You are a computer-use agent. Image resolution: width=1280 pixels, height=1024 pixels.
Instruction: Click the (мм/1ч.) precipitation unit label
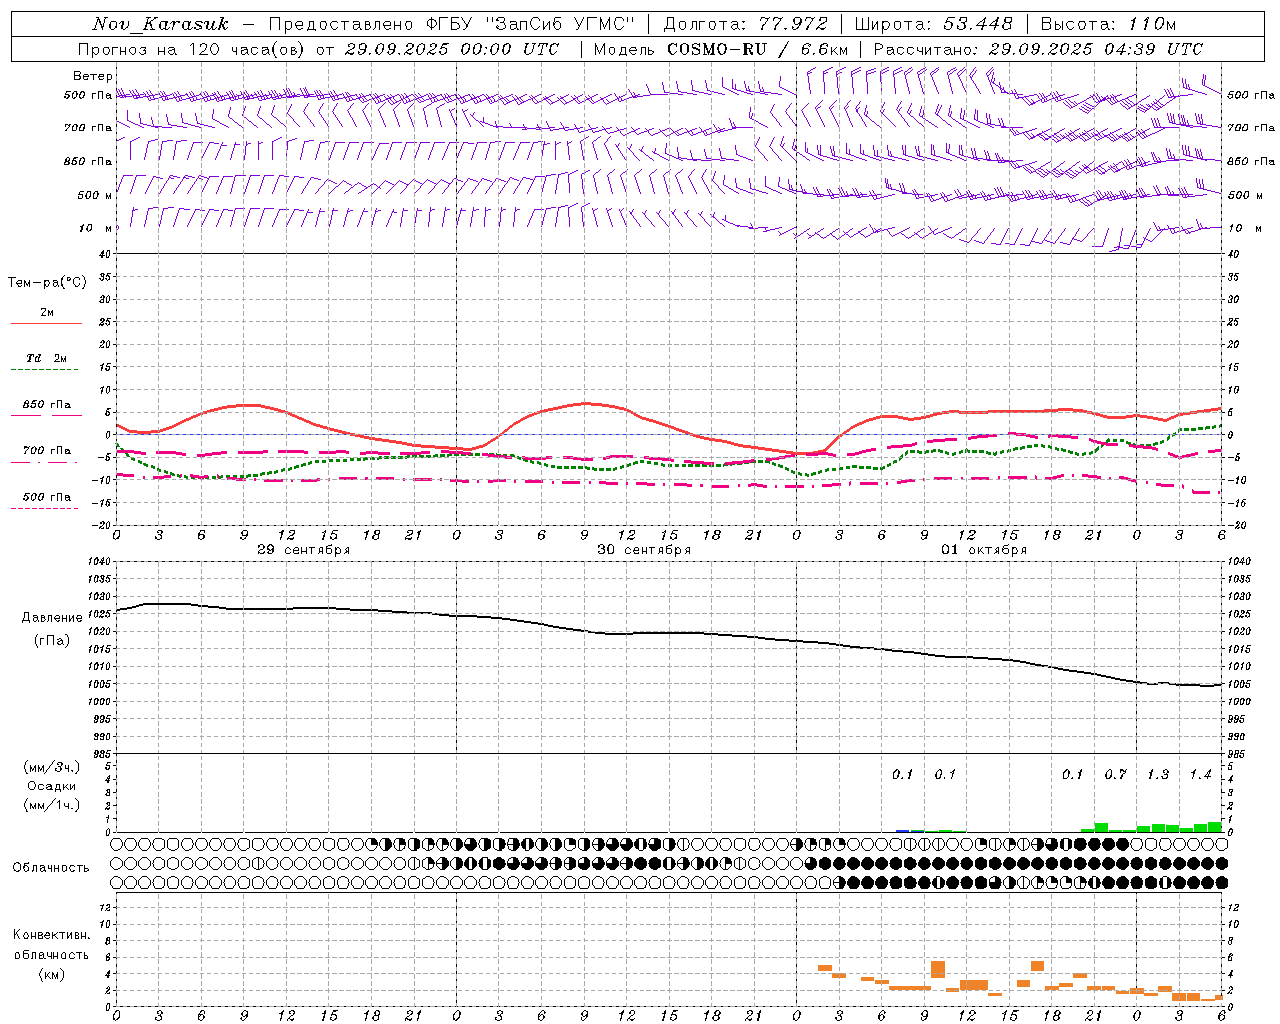(52, 805)
